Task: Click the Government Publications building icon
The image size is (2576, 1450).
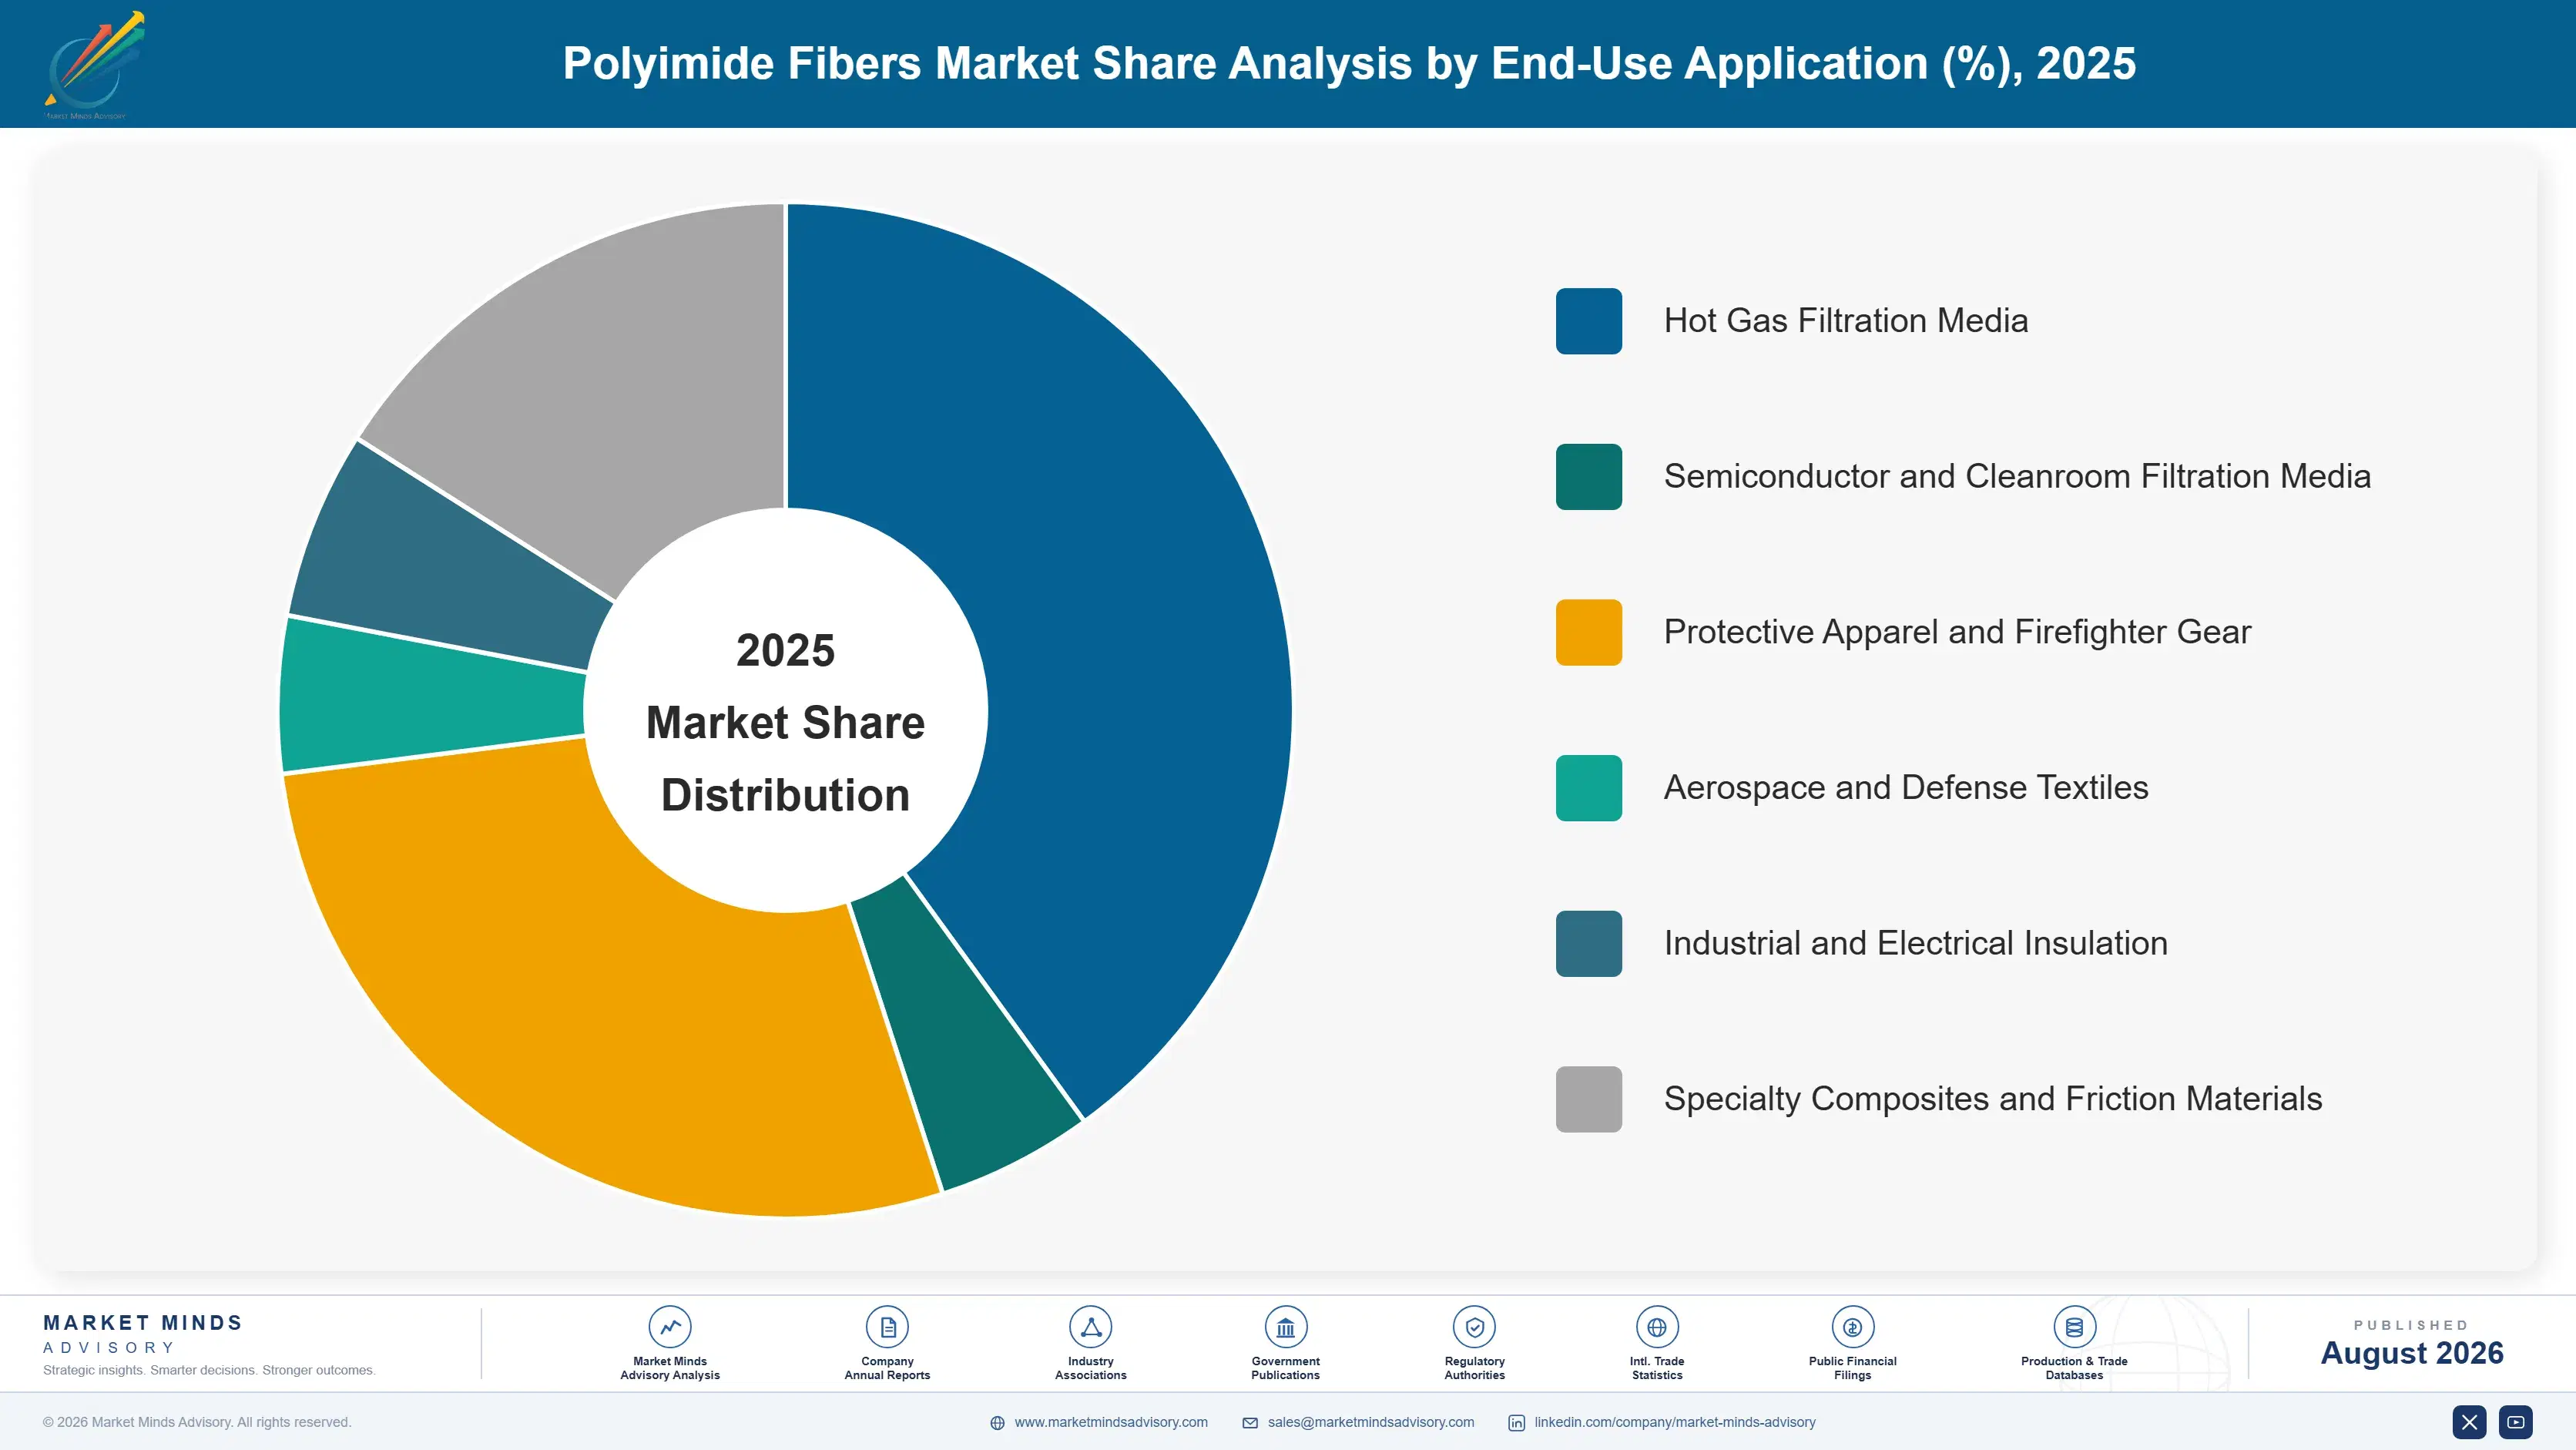Action: click(x=1285, y=1327)
